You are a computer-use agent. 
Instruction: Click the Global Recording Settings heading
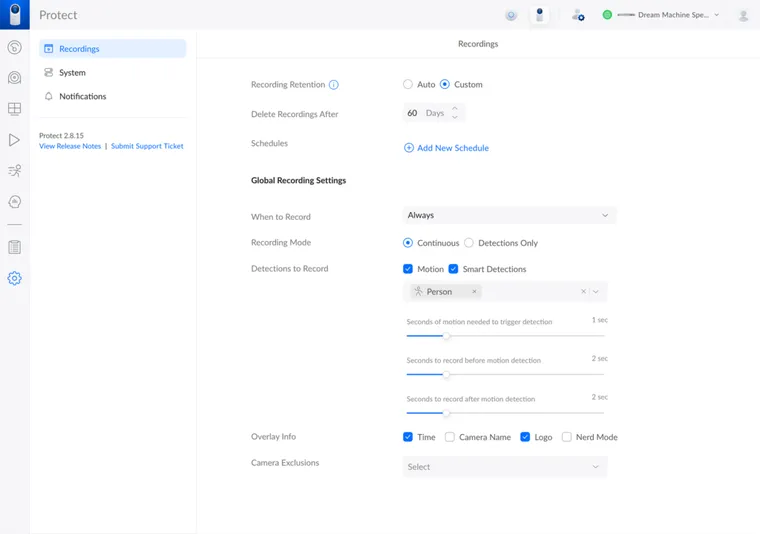299,180
